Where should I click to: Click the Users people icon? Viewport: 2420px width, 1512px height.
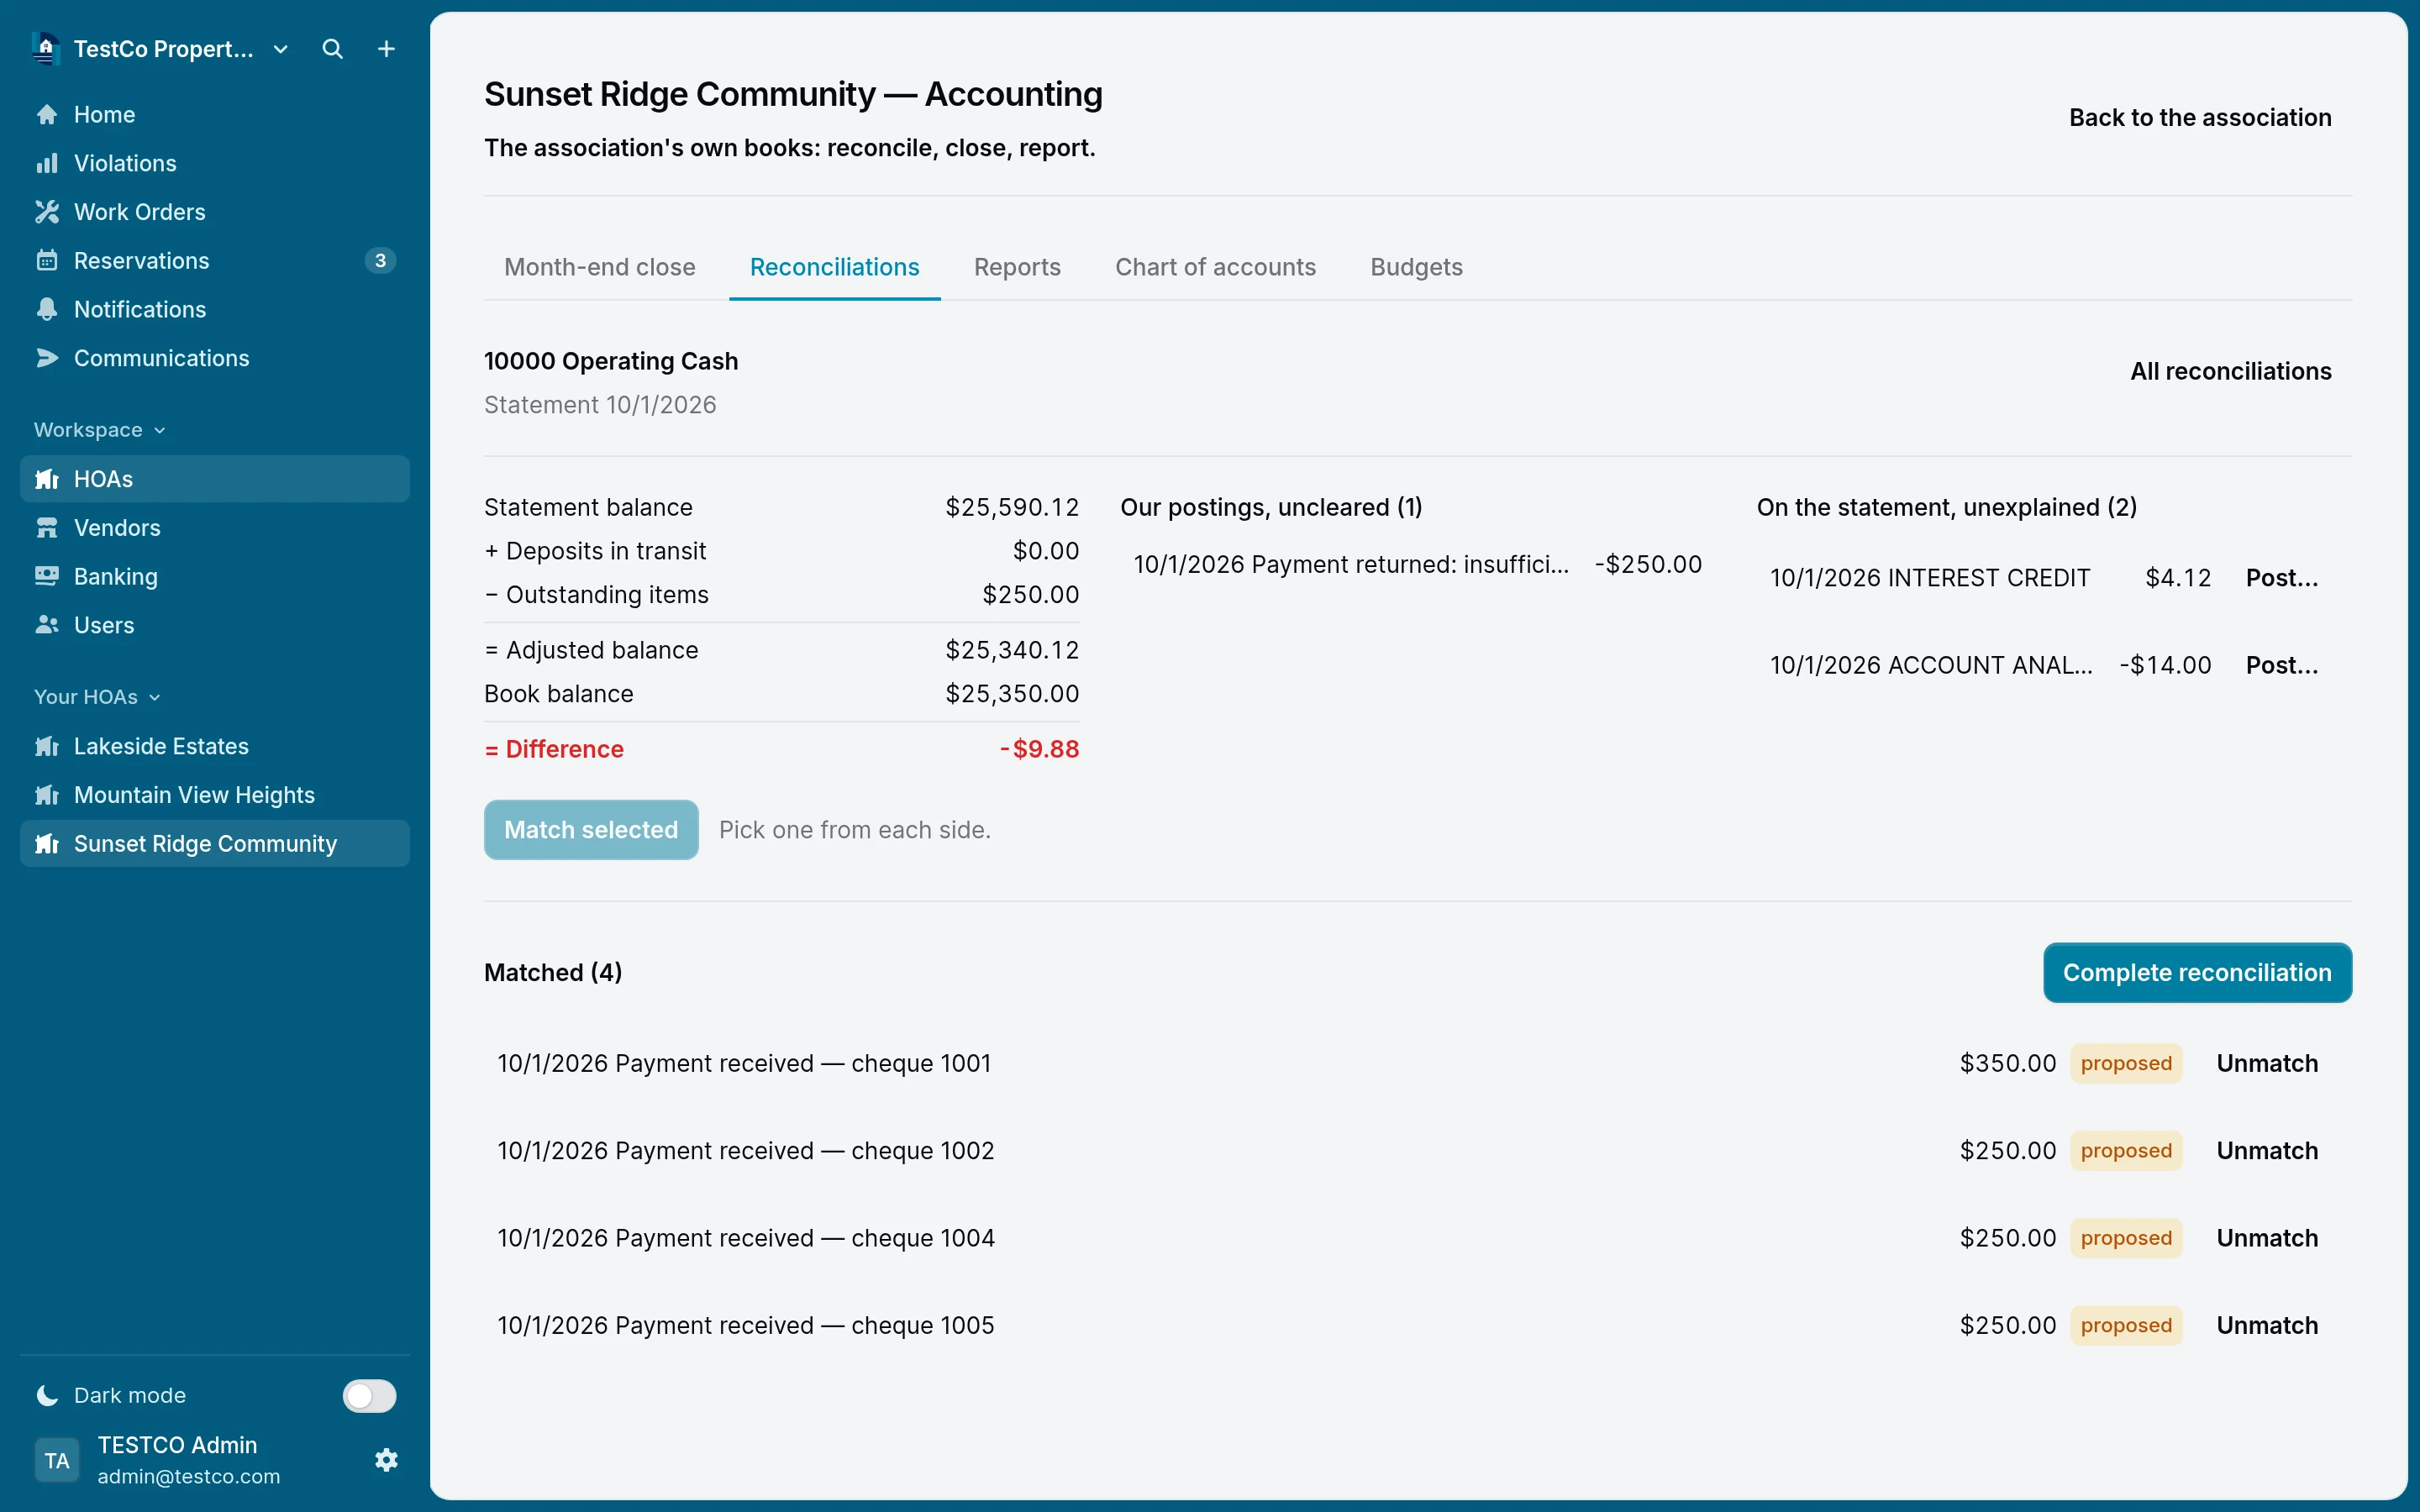(x=47, y=625)
